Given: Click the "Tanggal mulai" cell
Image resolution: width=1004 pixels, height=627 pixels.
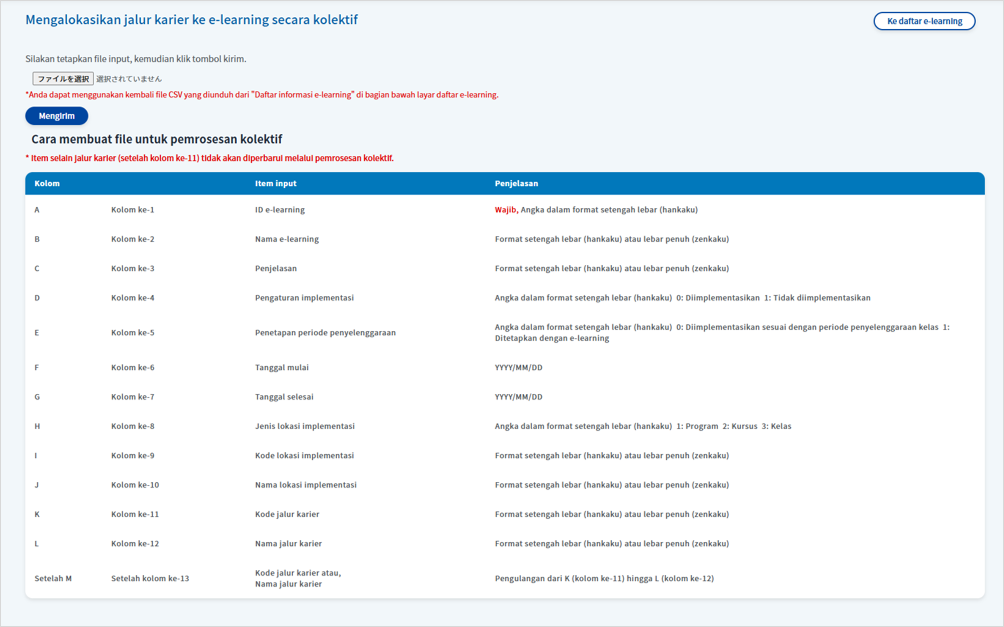Looking at the screenshot, I should pos(282,368).
